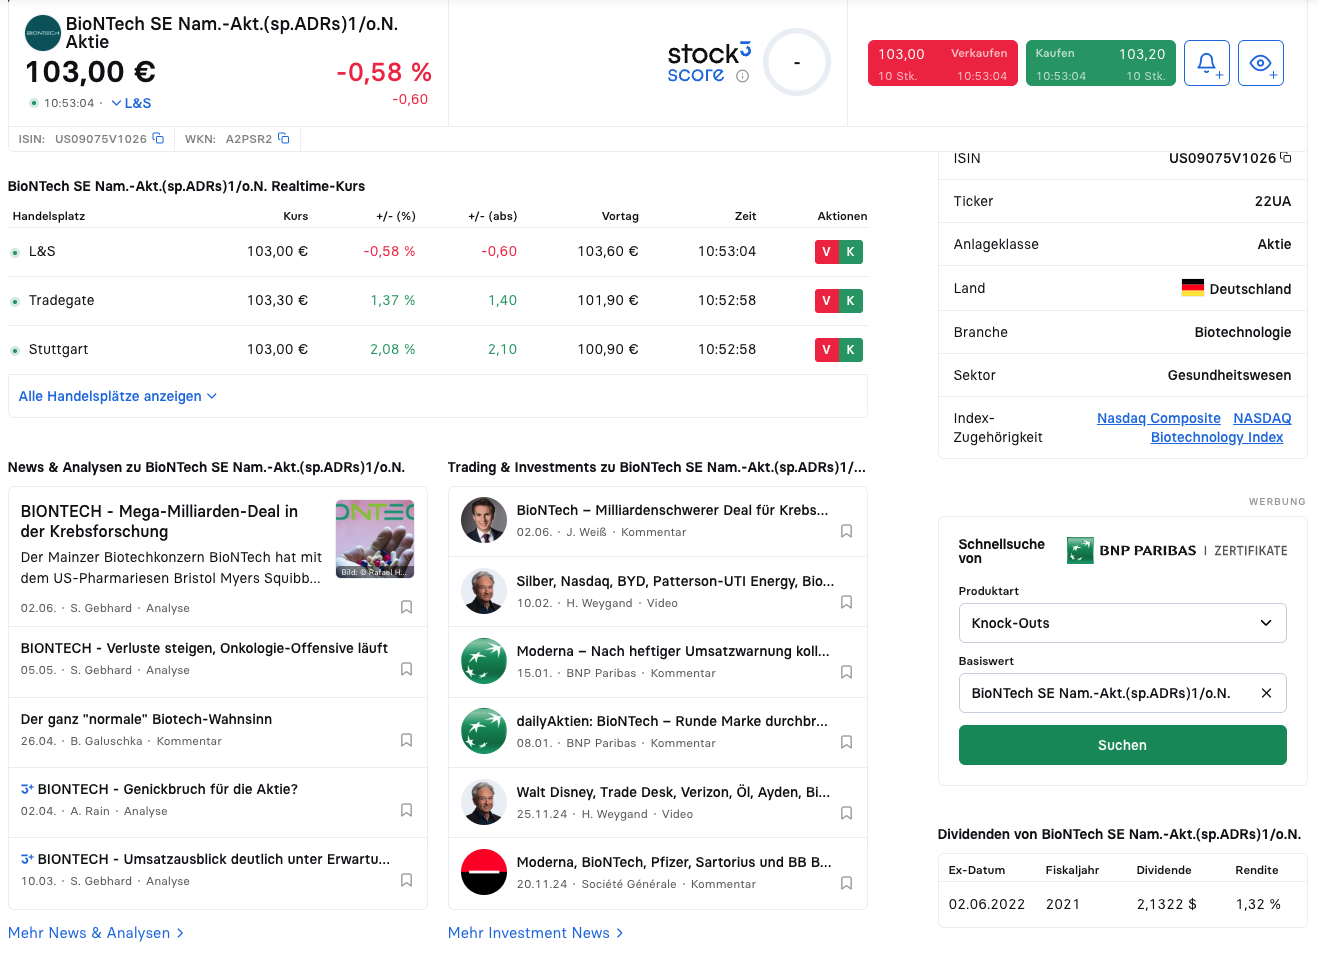Bookmark the Biotech-Wahnsinn article
Screen dimensions: 1318x953
[x=406, y=740]
